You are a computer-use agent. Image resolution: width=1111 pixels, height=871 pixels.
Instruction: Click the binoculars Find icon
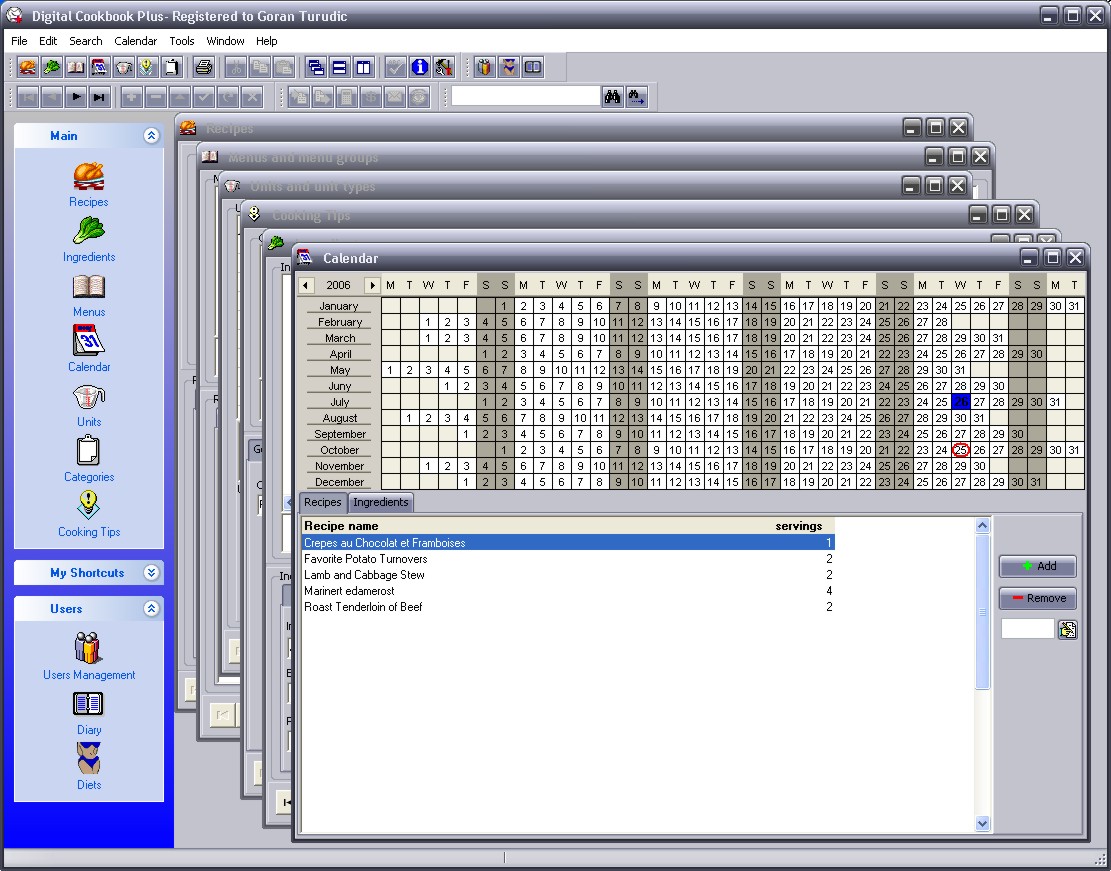pos(612,96)
